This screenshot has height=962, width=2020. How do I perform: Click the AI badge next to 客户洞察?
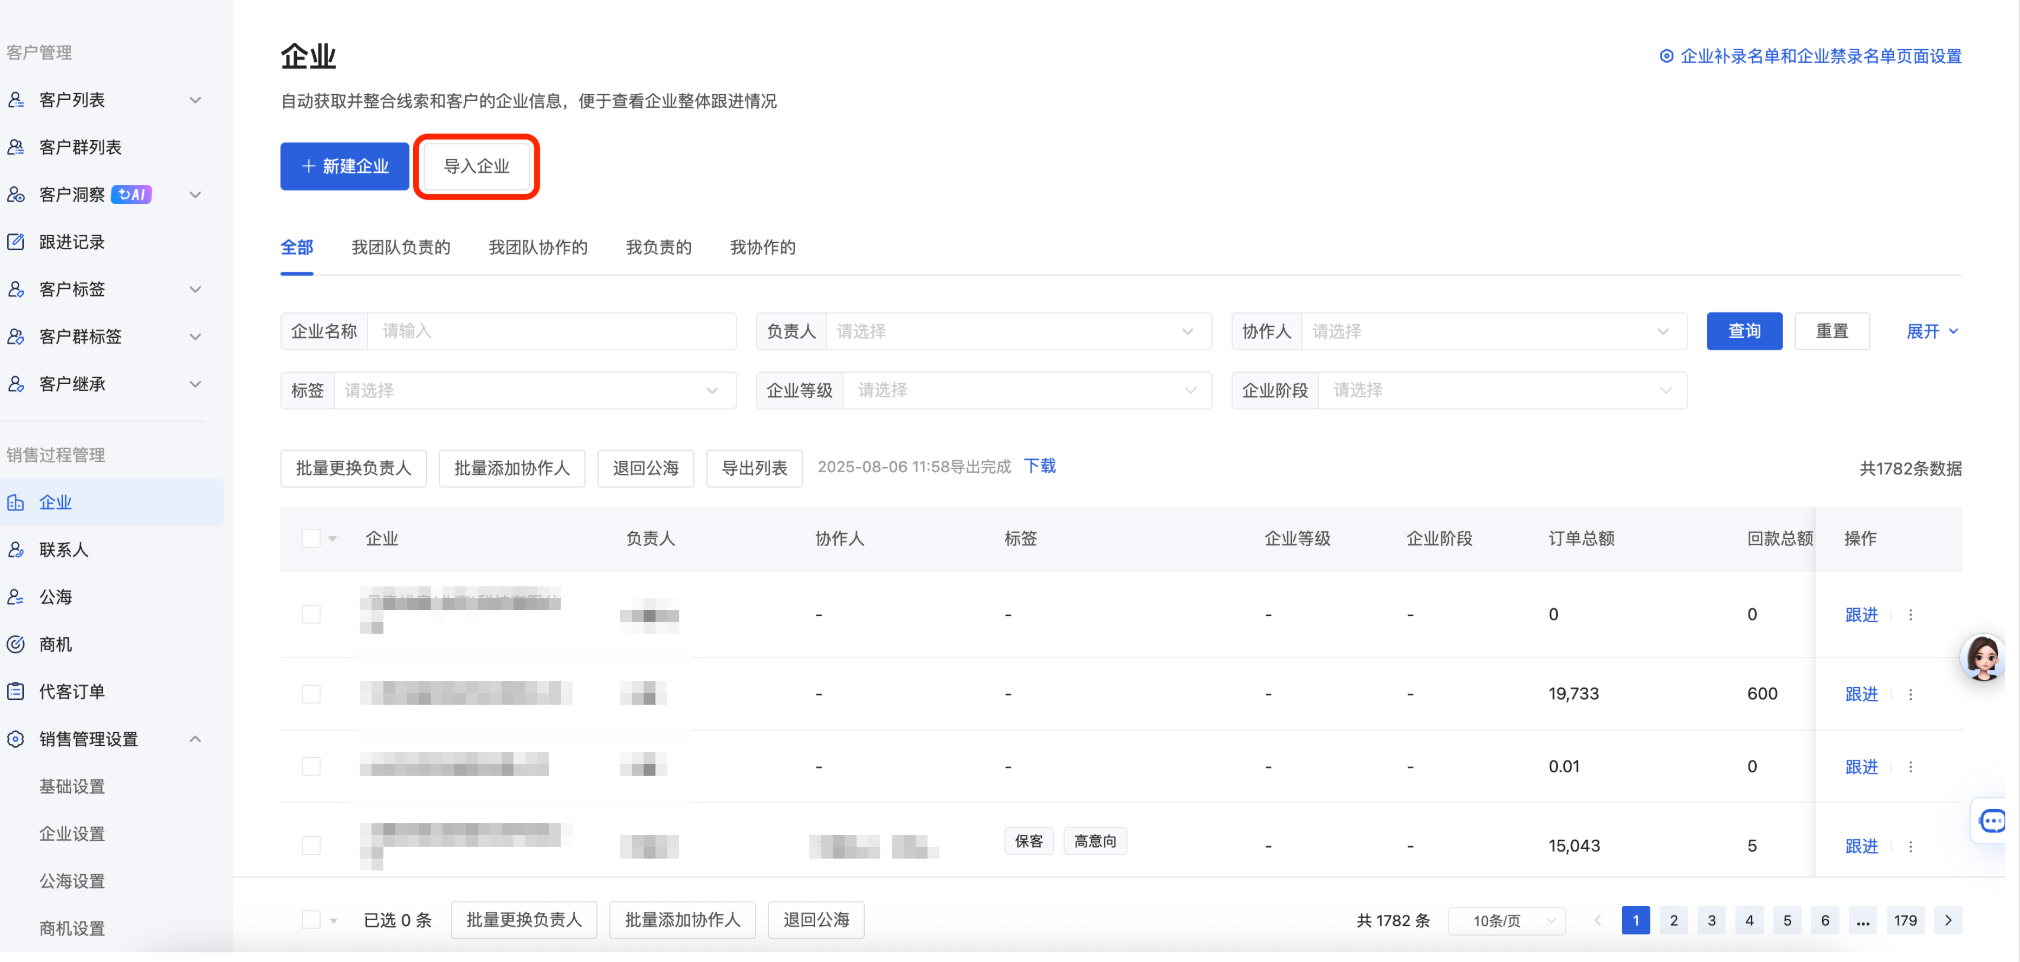[131, 195]
